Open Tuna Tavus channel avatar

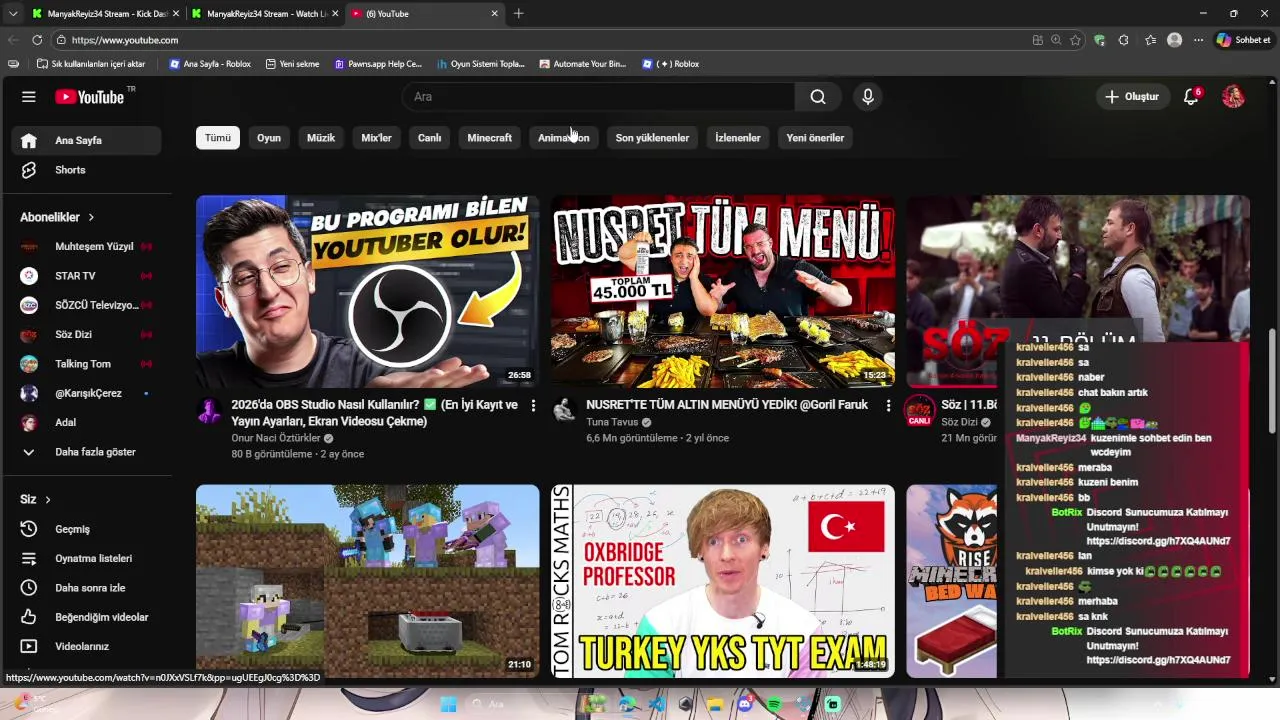(564, 410)
